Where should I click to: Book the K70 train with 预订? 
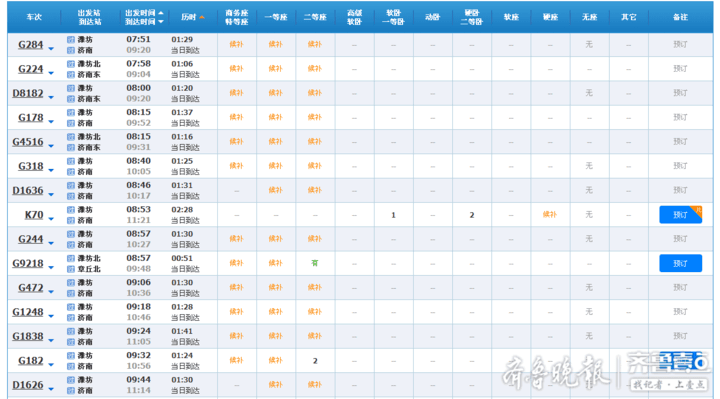[681, 215]
